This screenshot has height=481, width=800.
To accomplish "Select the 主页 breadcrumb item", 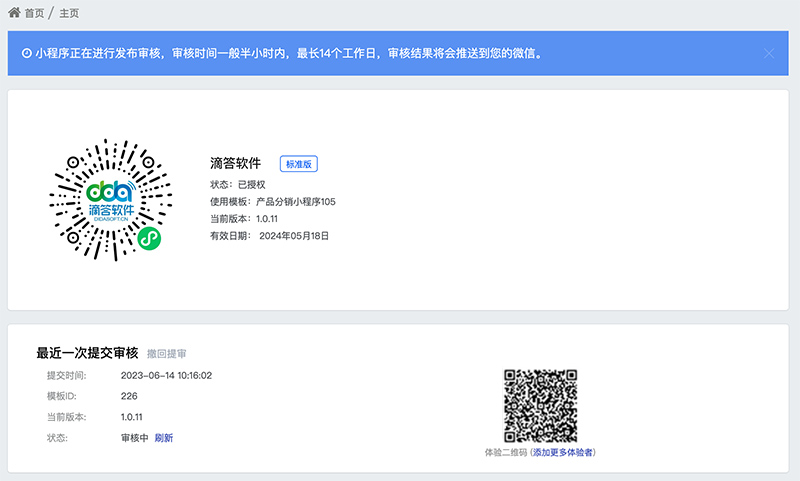I will tap(69, 13).
